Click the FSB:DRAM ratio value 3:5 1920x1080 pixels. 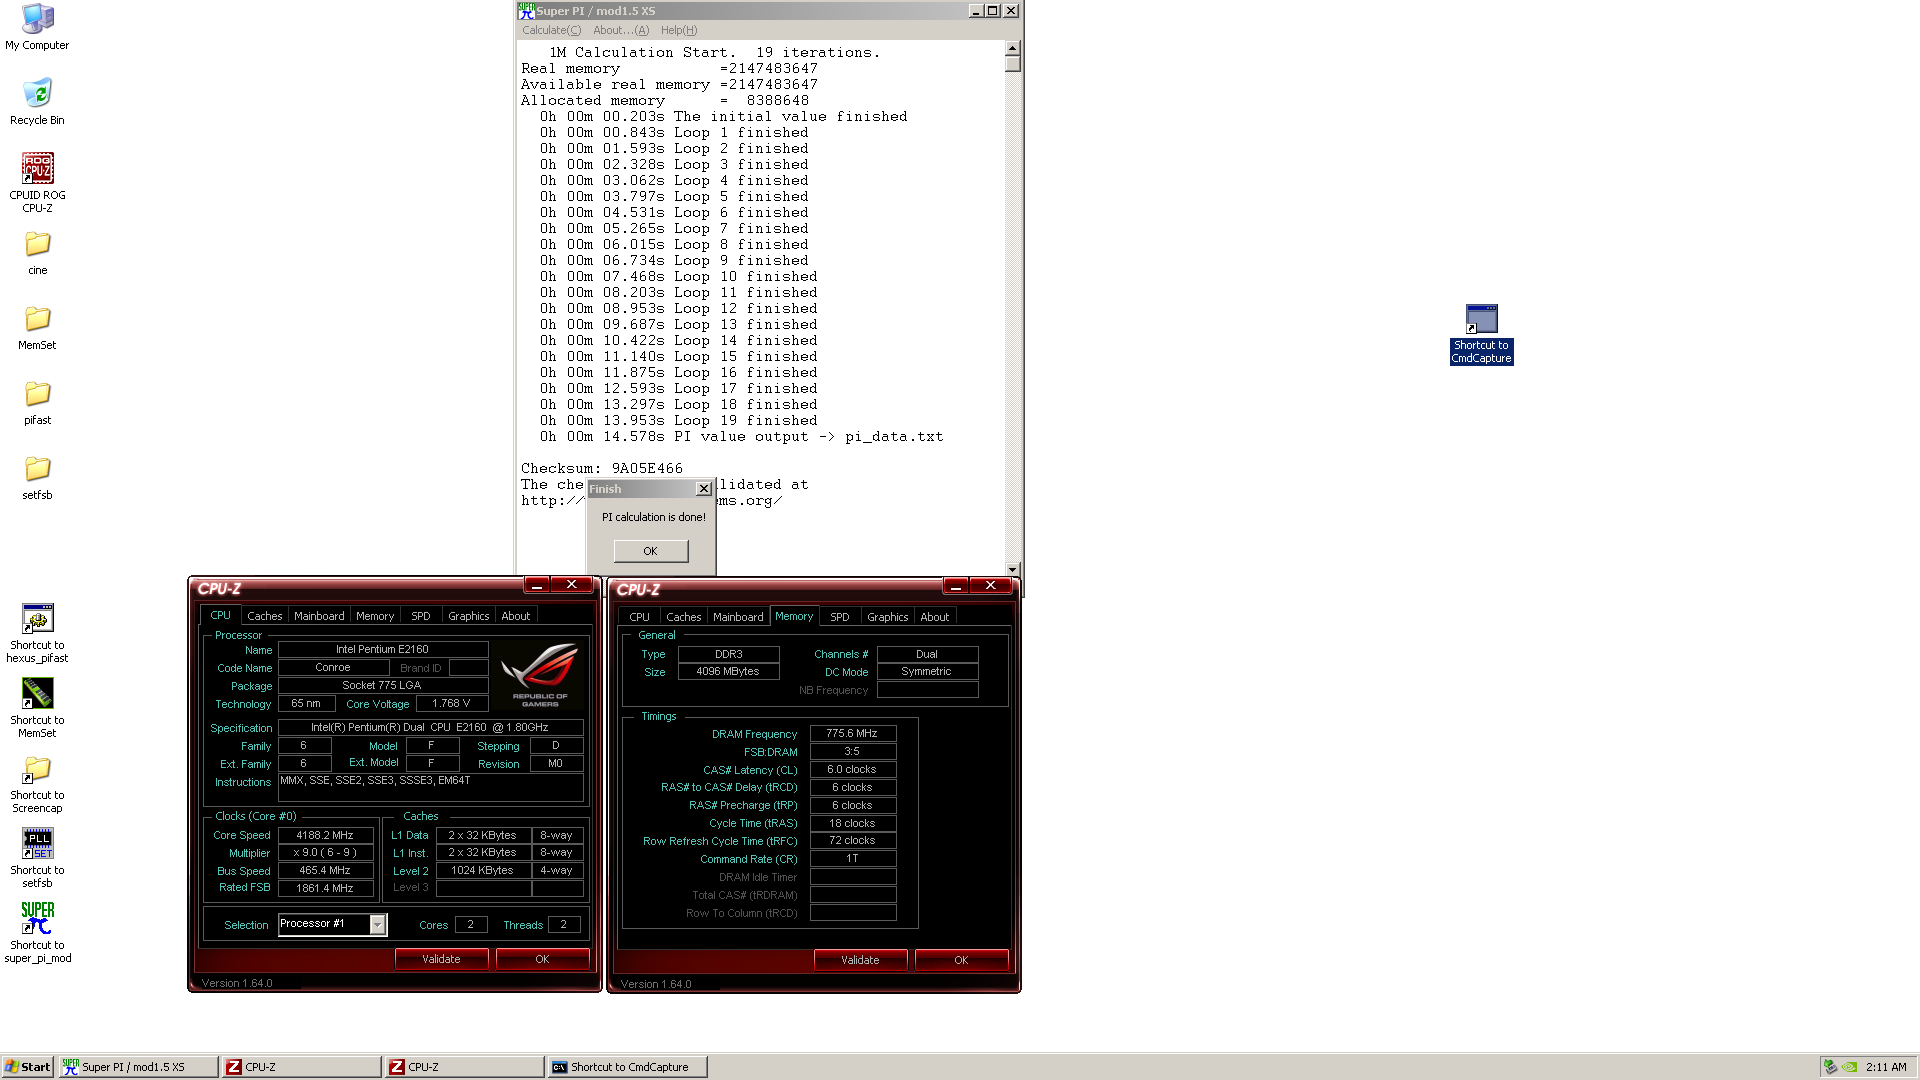click(852, 751)
